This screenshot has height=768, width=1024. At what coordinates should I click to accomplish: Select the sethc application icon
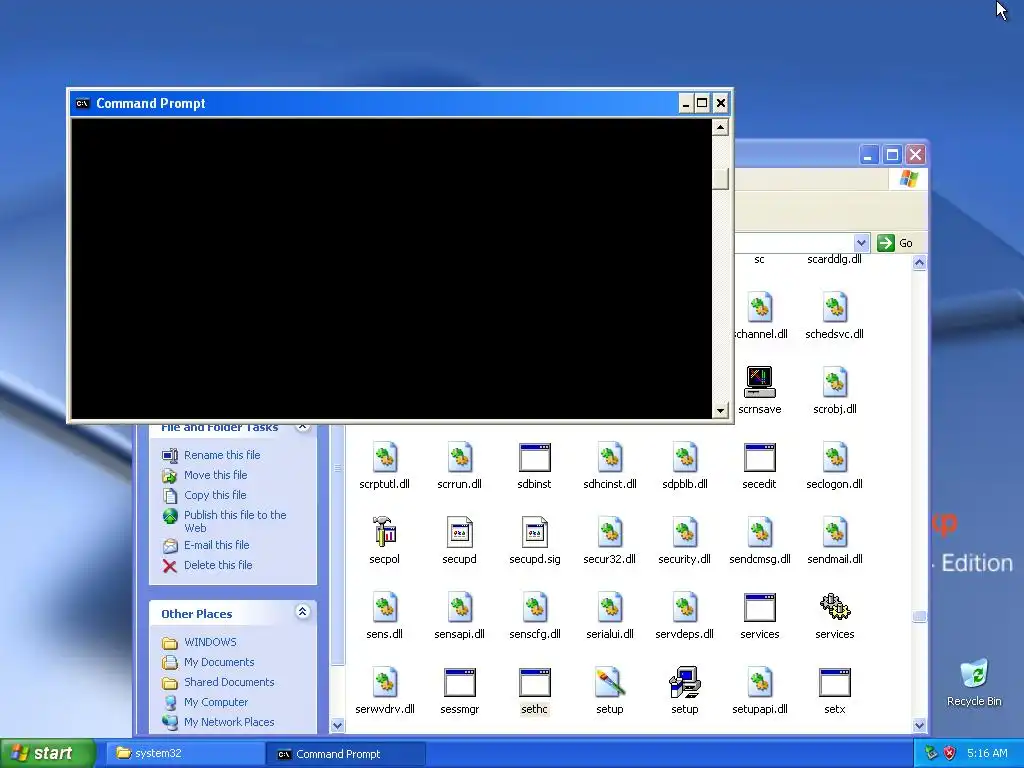pos(534,682)
